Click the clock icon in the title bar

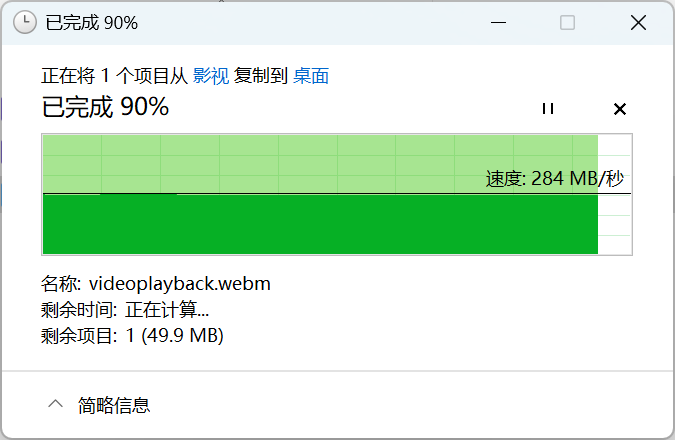tap(25, 22)
